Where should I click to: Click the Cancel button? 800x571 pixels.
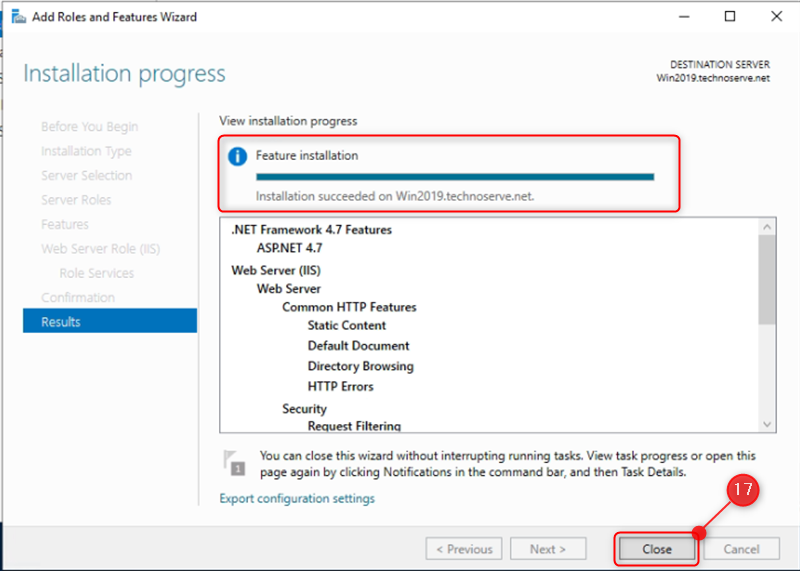pos(741,549)
